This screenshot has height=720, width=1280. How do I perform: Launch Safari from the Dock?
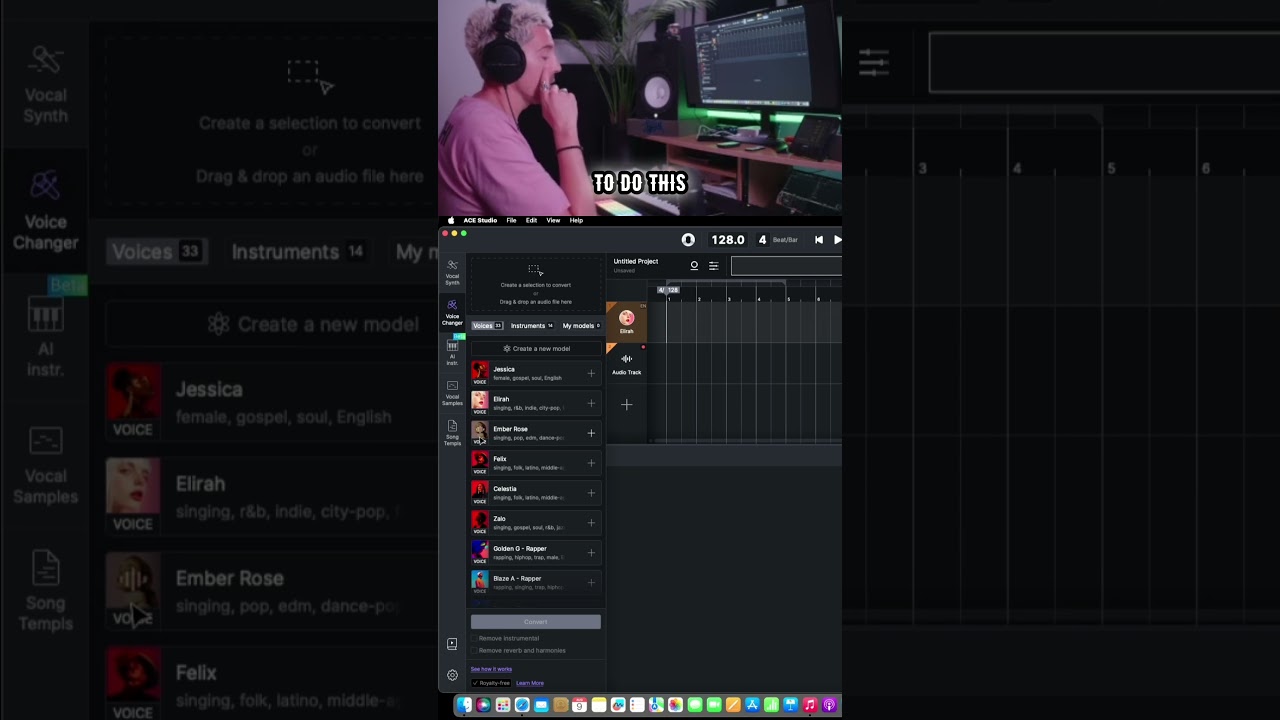coord(522,706)
